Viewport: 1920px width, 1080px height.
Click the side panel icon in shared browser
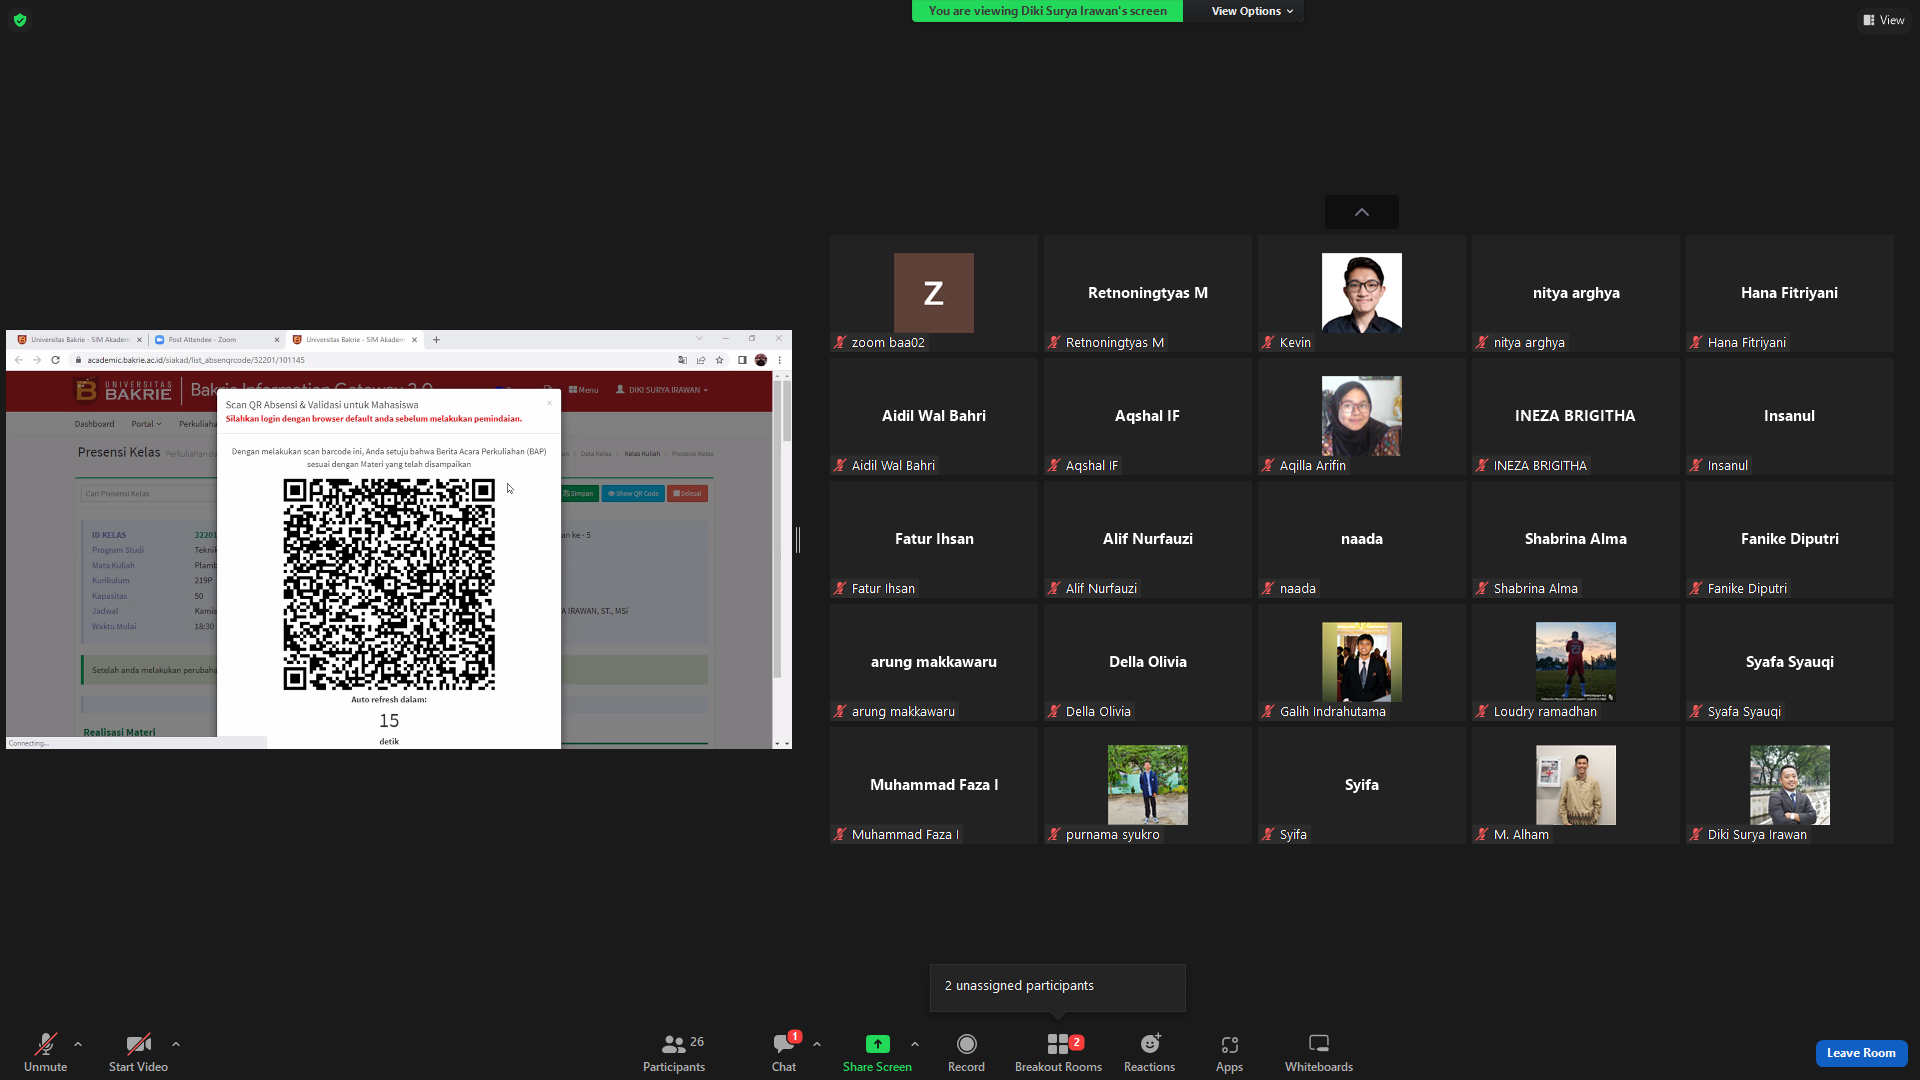coord(742,360)
